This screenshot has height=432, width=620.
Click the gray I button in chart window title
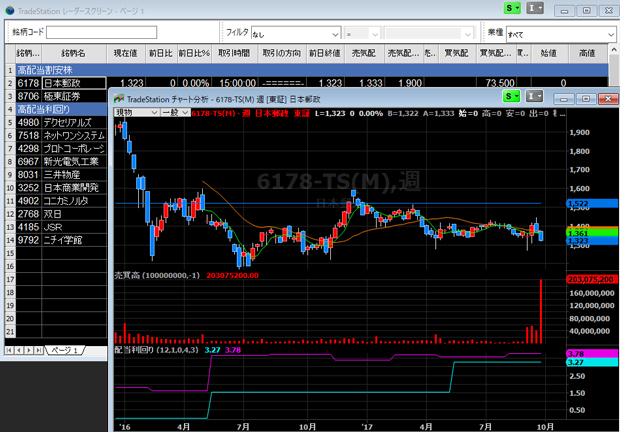pyautogui.click(x=535, y=96)
